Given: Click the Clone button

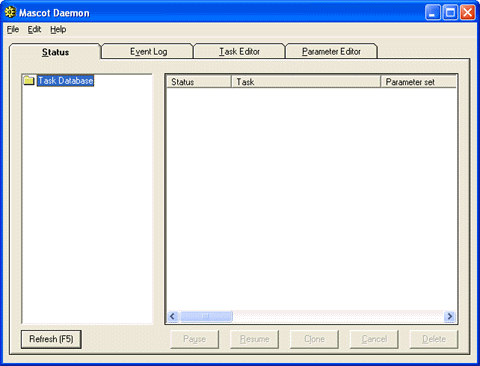Looking at the screenshot, I should [x=314, y=339].
